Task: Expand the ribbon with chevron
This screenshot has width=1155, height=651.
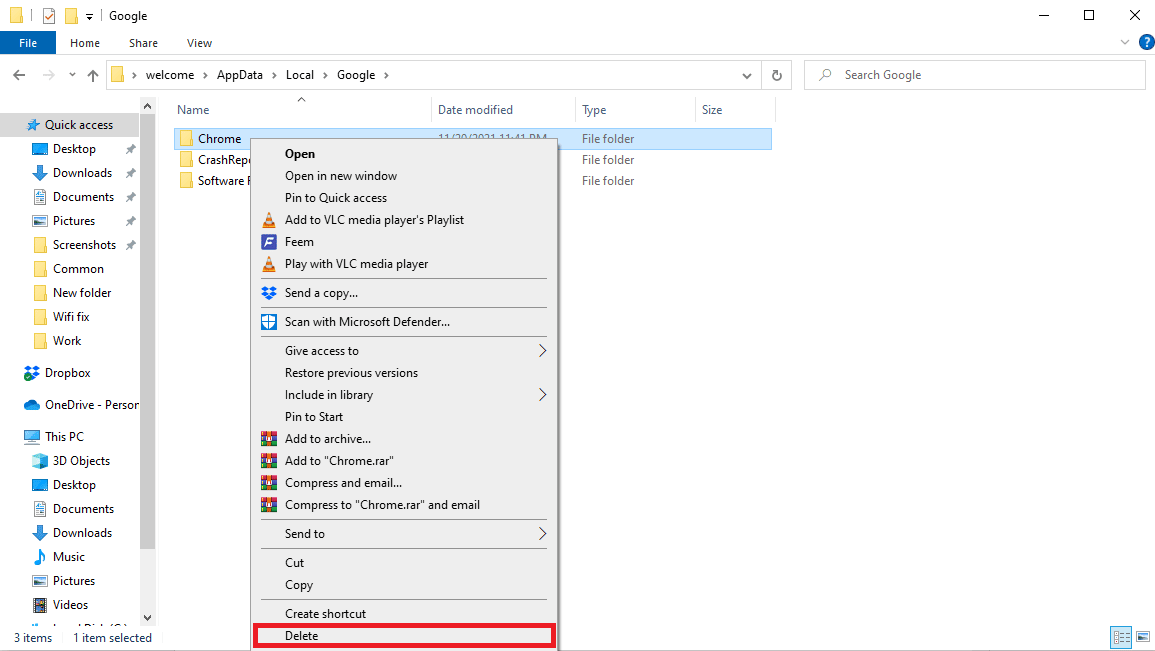Action: coord(1125,43)
